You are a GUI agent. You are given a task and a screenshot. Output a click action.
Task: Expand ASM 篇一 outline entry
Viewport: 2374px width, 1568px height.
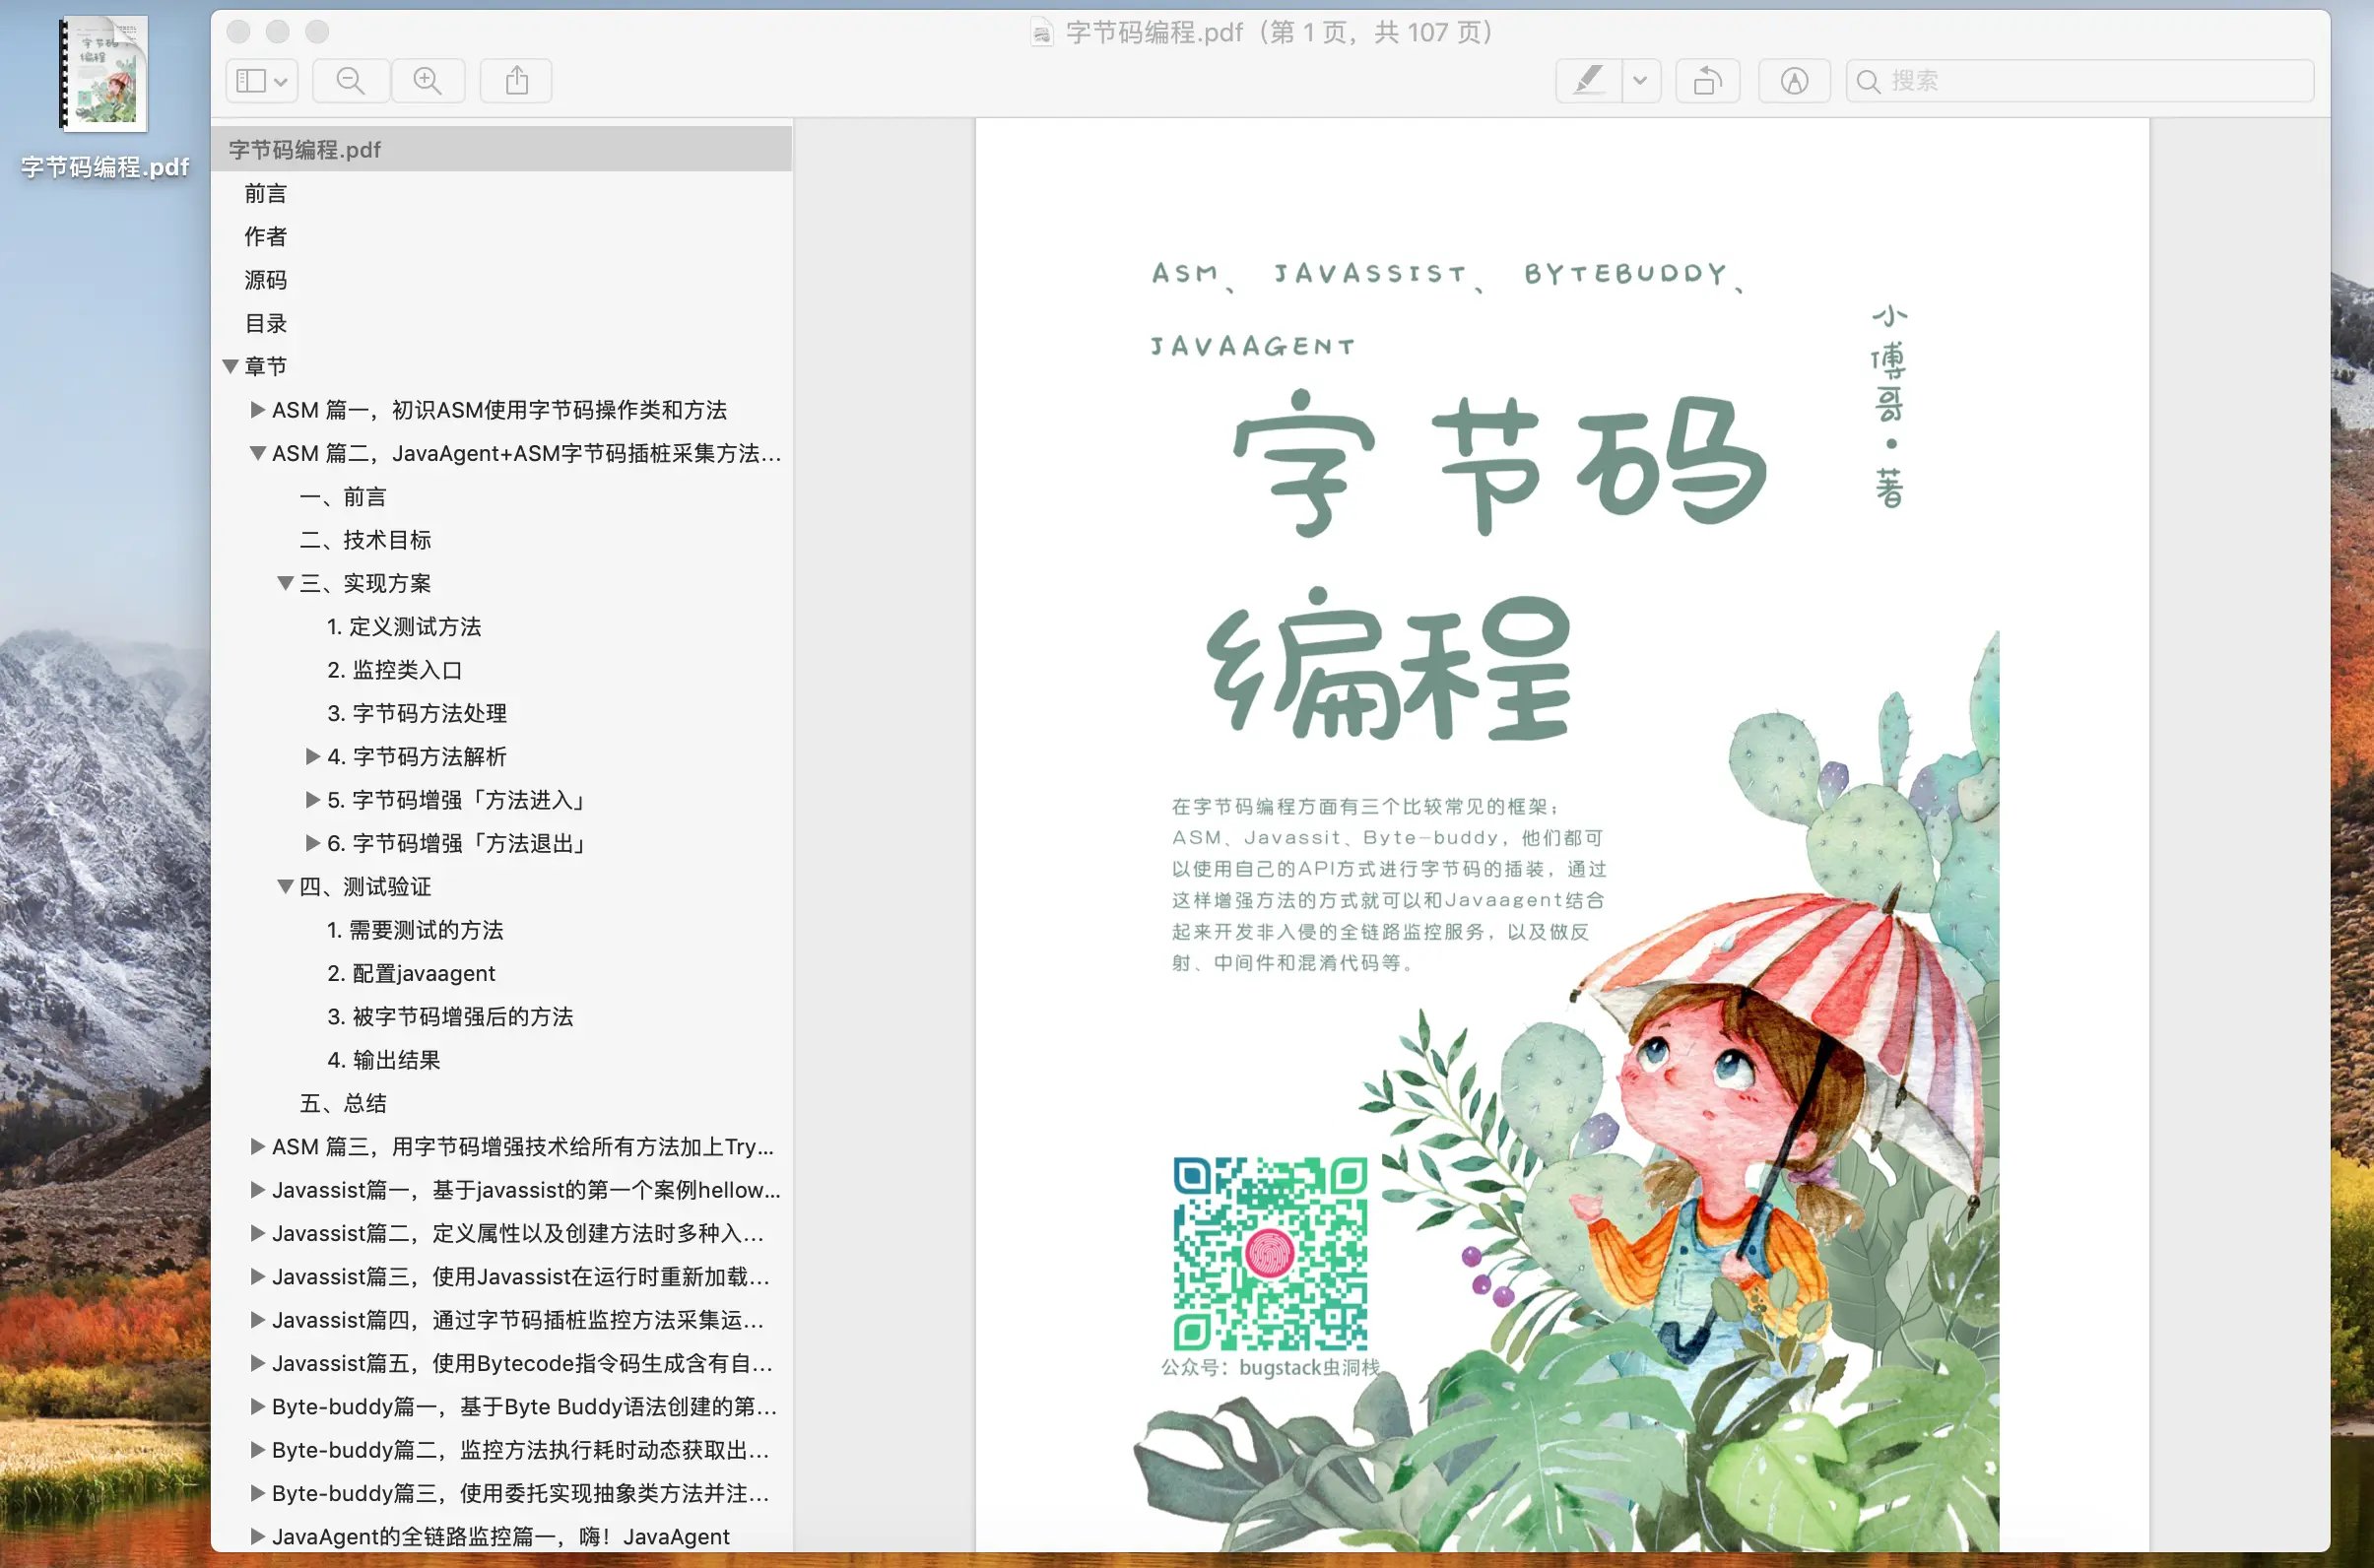point(258,410)
